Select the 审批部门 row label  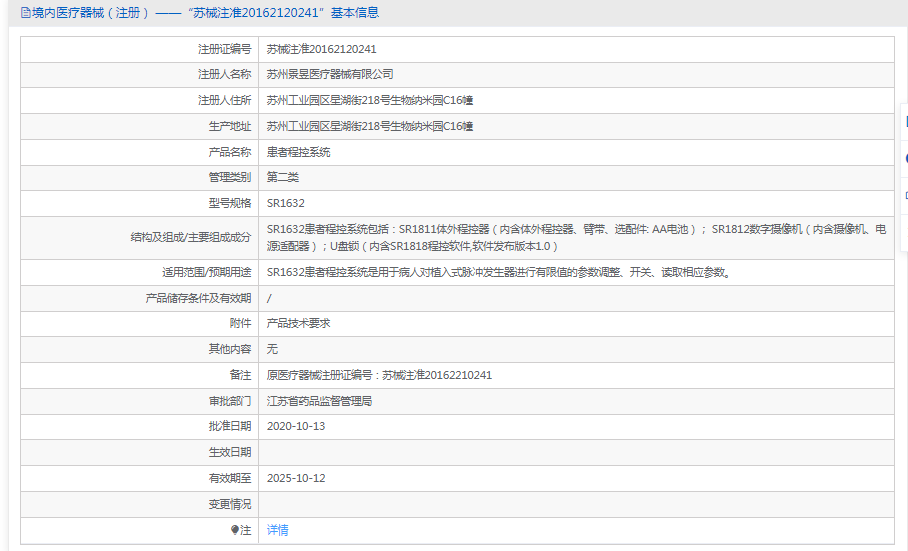click(x=230, y=401)
